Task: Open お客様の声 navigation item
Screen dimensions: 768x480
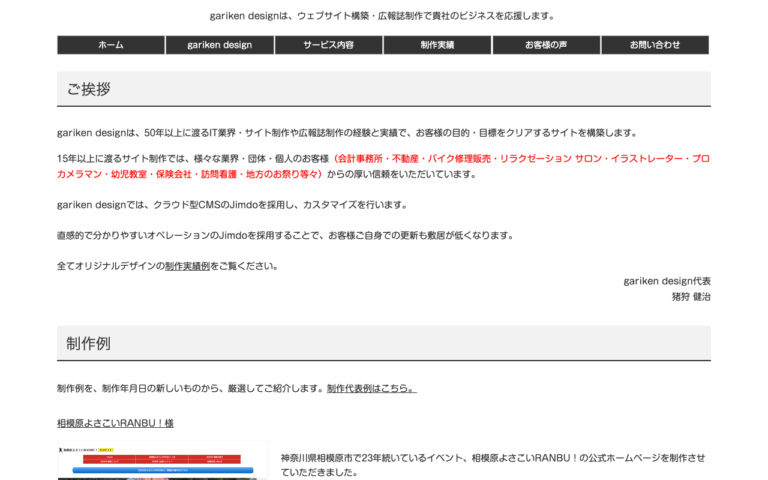Action: point(546,45)
